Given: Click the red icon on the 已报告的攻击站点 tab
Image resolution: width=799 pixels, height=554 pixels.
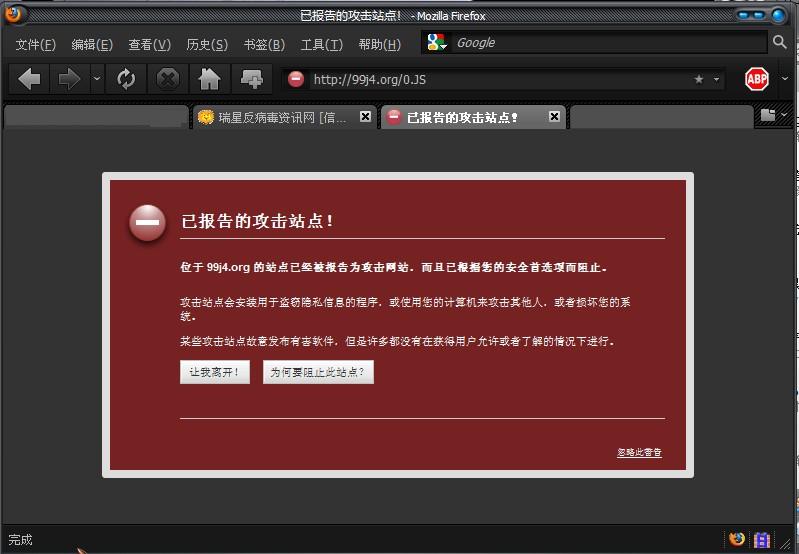Looking at the screenshot, I should click(x=393, y=117).
